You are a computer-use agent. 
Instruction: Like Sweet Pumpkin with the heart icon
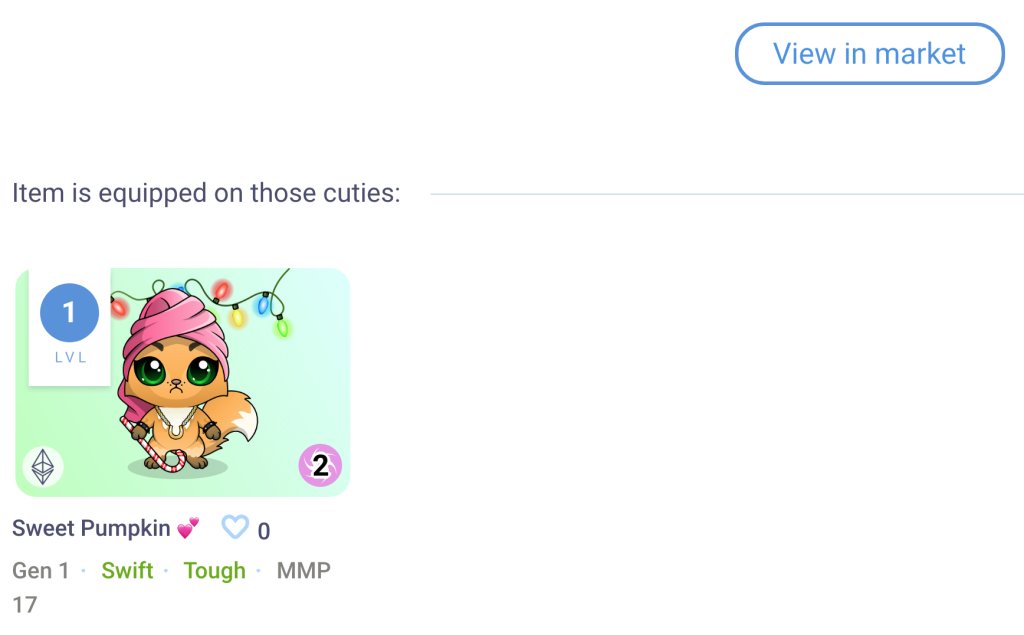pyautogui.click(x=234, y=527)
